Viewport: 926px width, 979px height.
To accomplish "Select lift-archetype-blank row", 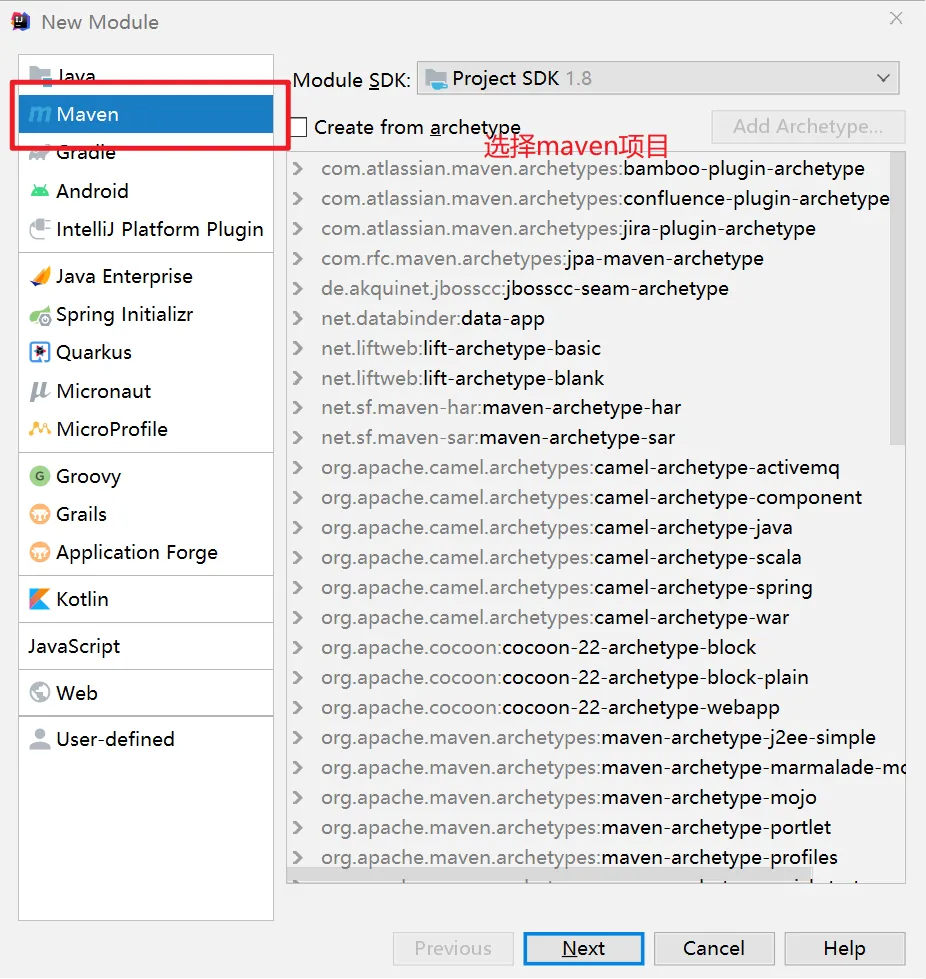I will [589, 378].
